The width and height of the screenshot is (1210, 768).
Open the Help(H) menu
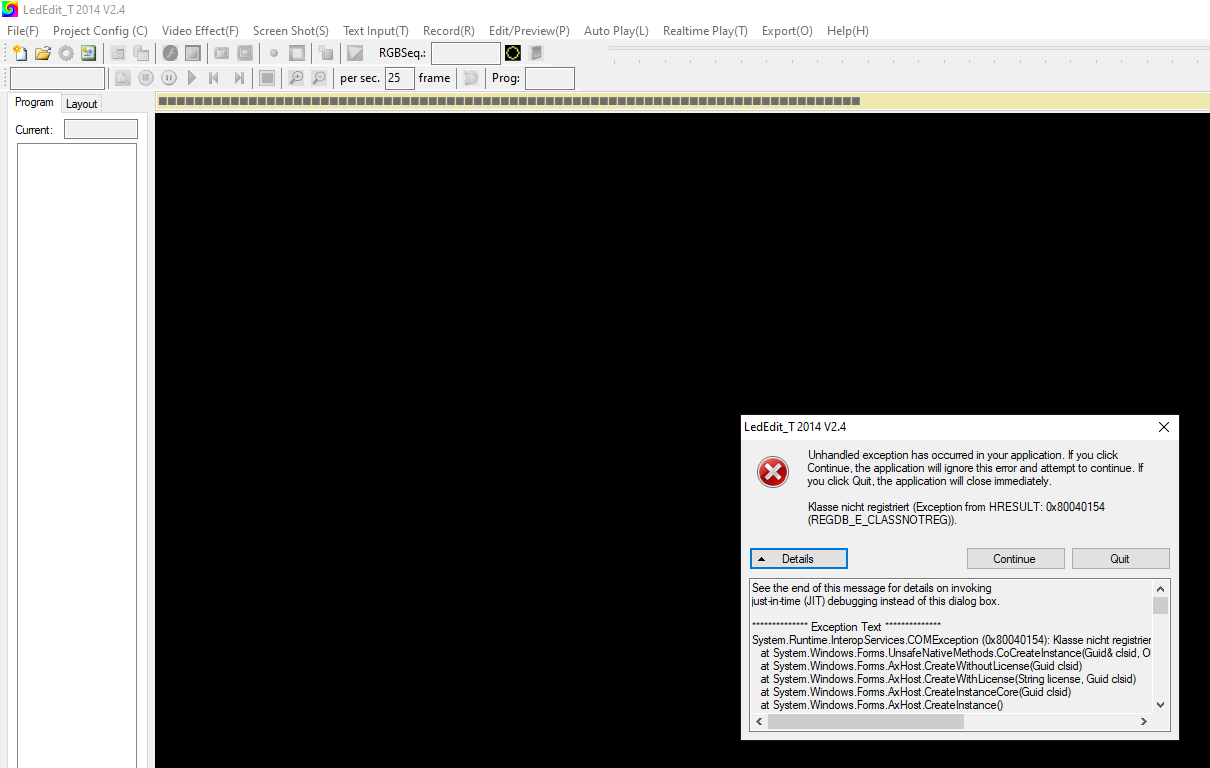848,31
